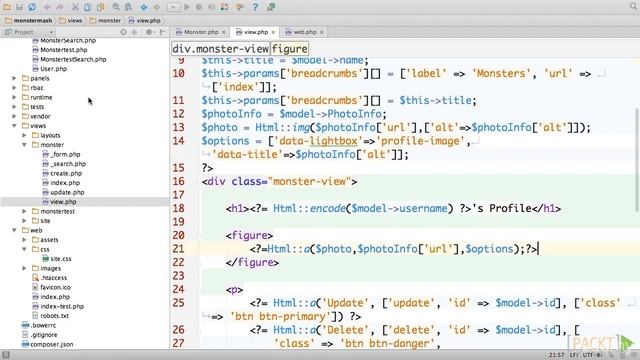Click the Run play icon

point(187,7)
